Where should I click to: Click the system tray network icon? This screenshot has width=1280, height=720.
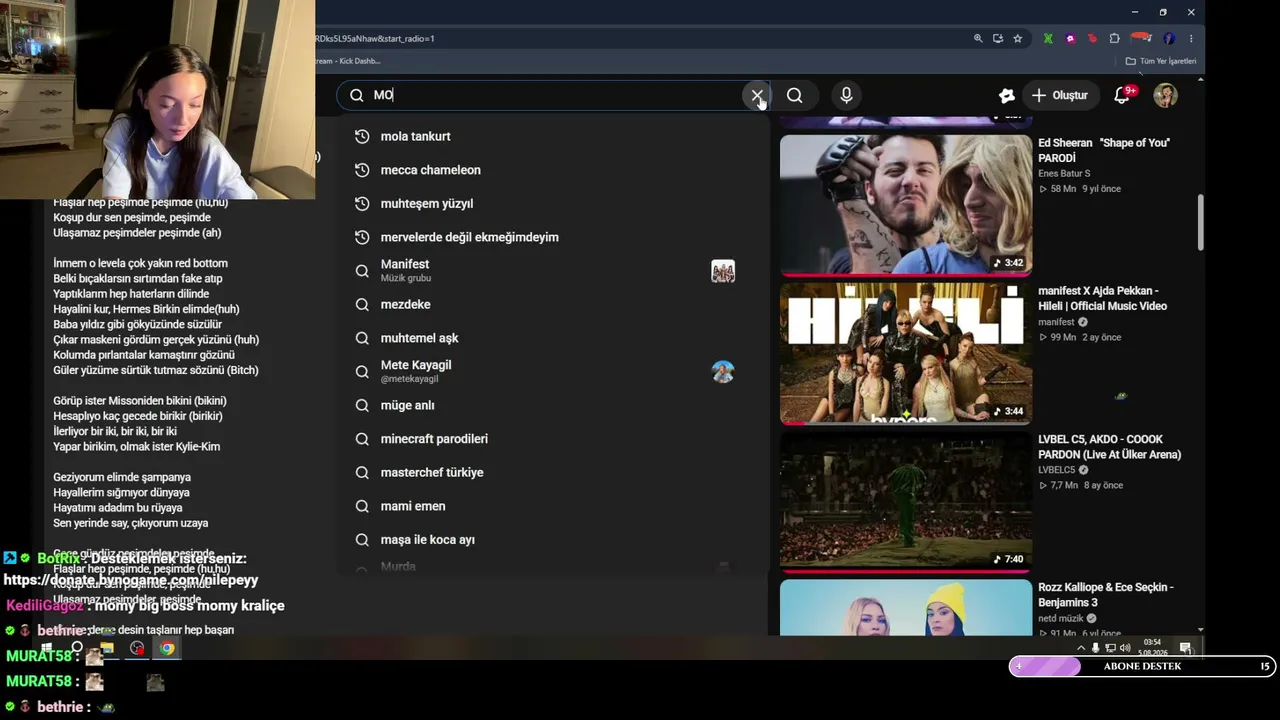[x=1110, y=647]
